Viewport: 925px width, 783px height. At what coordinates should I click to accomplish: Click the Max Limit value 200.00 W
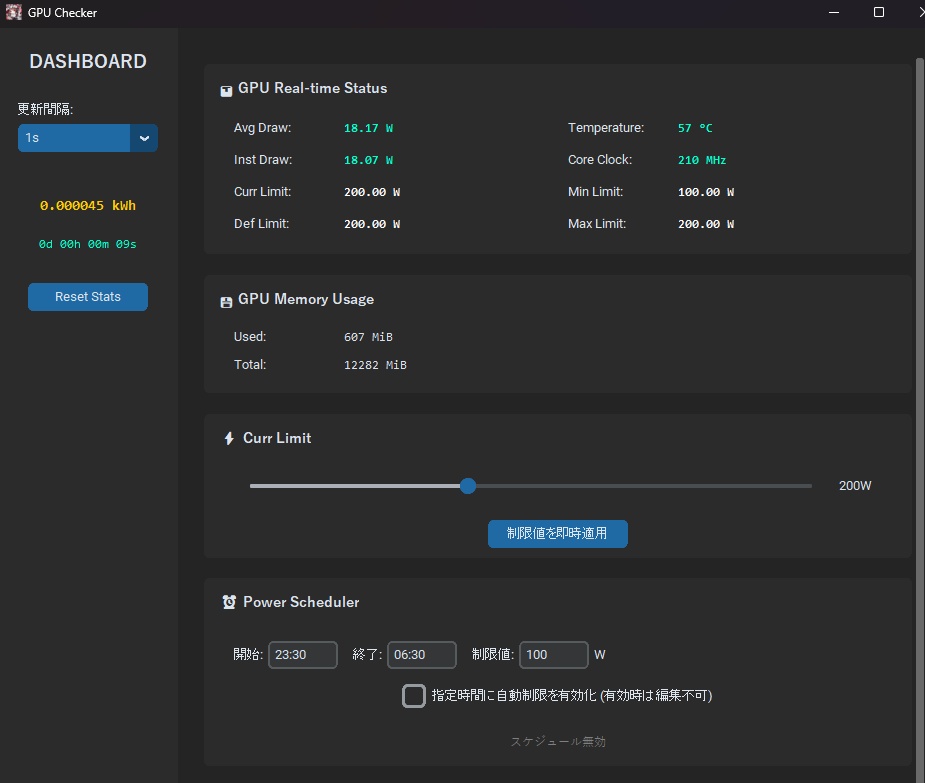(706, 224)
